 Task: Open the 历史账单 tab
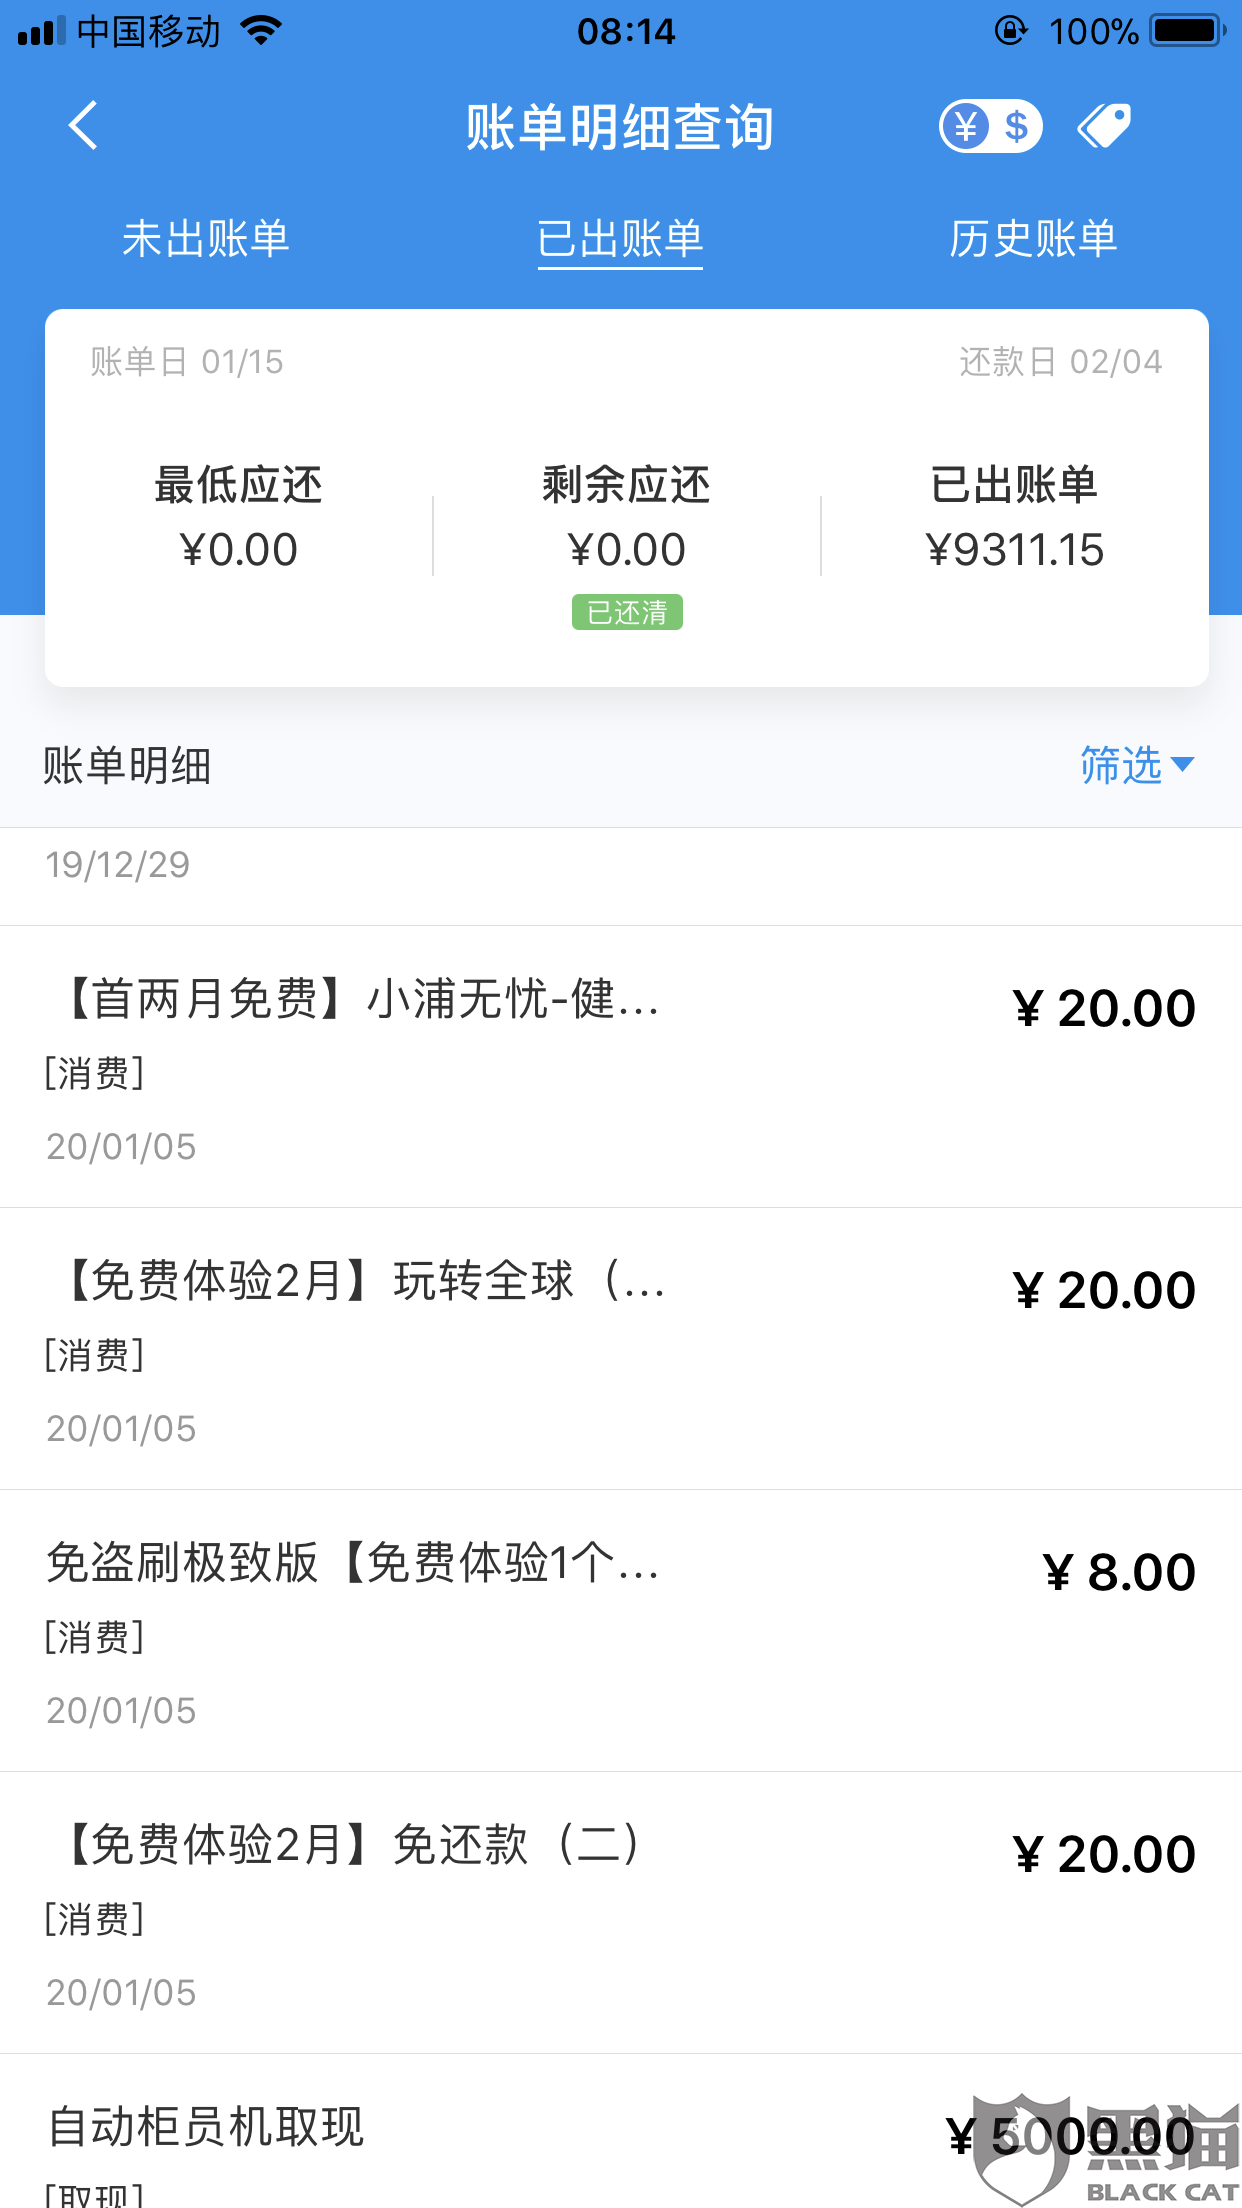pos(1033,239)
